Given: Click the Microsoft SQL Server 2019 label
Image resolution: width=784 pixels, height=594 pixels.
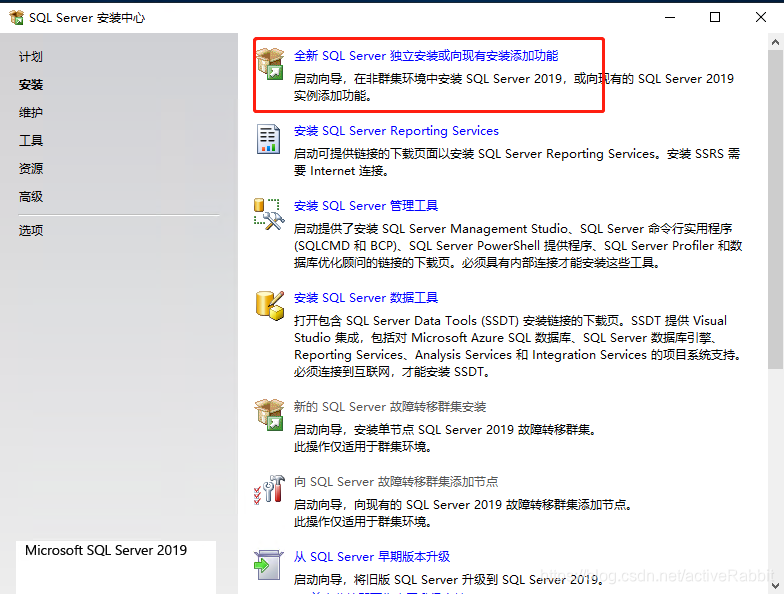Looking at the screenshot, I should click(x=106, y=550).
